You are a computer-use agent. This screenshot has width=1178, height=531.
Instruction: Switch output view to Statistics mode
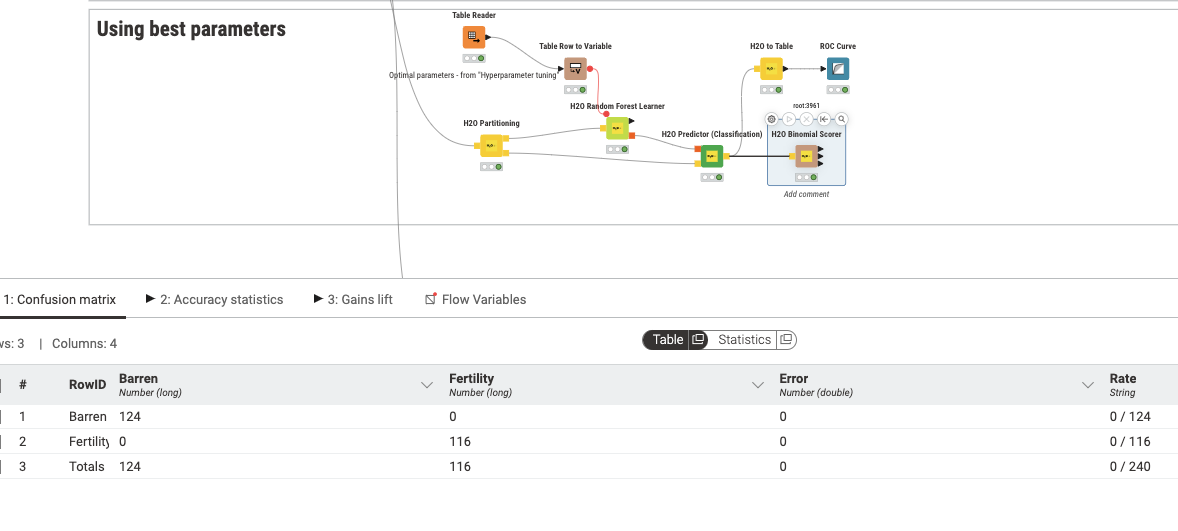(x=744, y=339)
